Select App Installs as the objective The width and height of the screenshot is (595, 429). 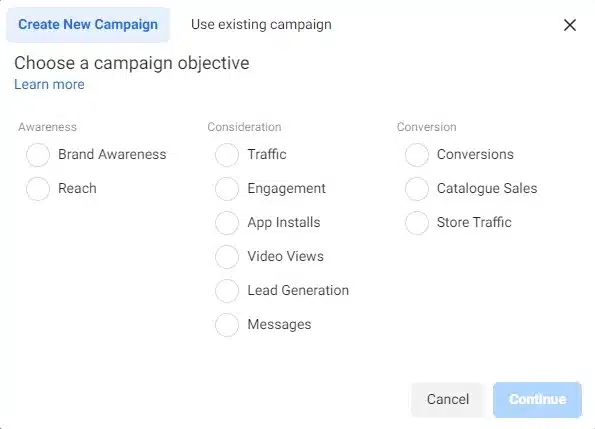227,223
